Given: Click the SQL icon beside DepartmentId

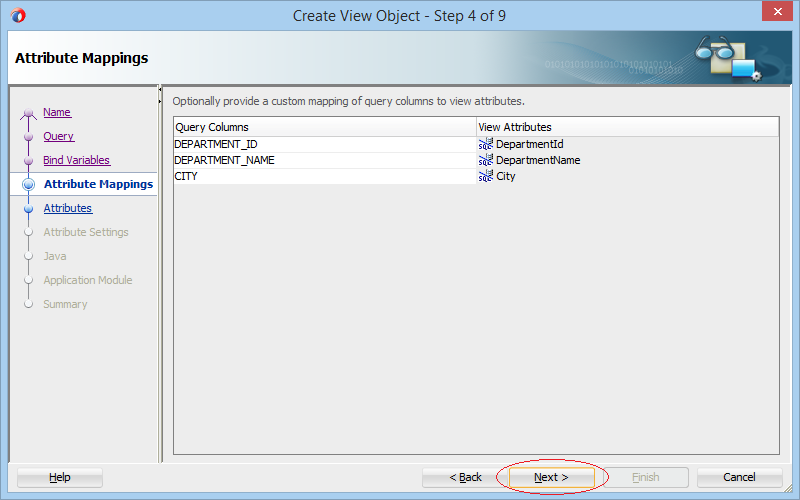Looking at the screenshot, I should [x=486, y=144].
